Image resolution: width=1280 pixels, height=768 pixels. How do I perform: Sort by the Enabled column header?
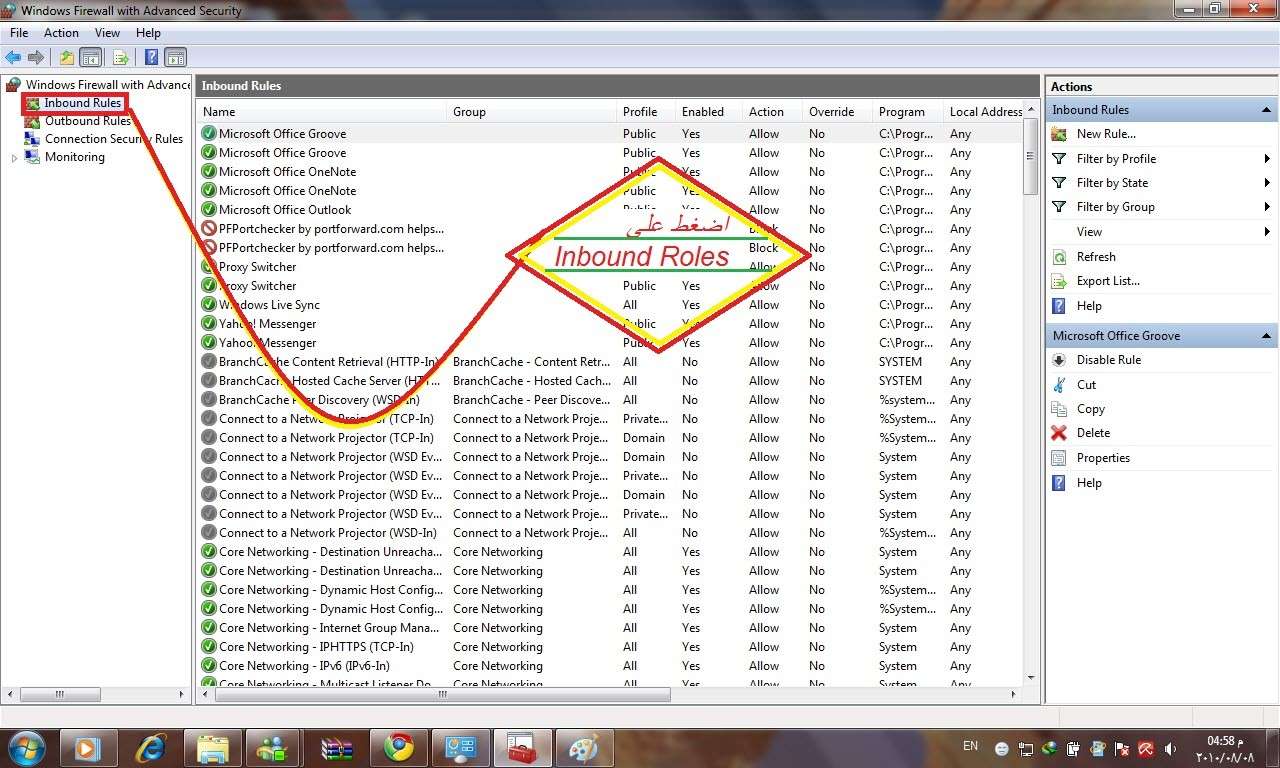pyautogui.click(x=709, y=112)
